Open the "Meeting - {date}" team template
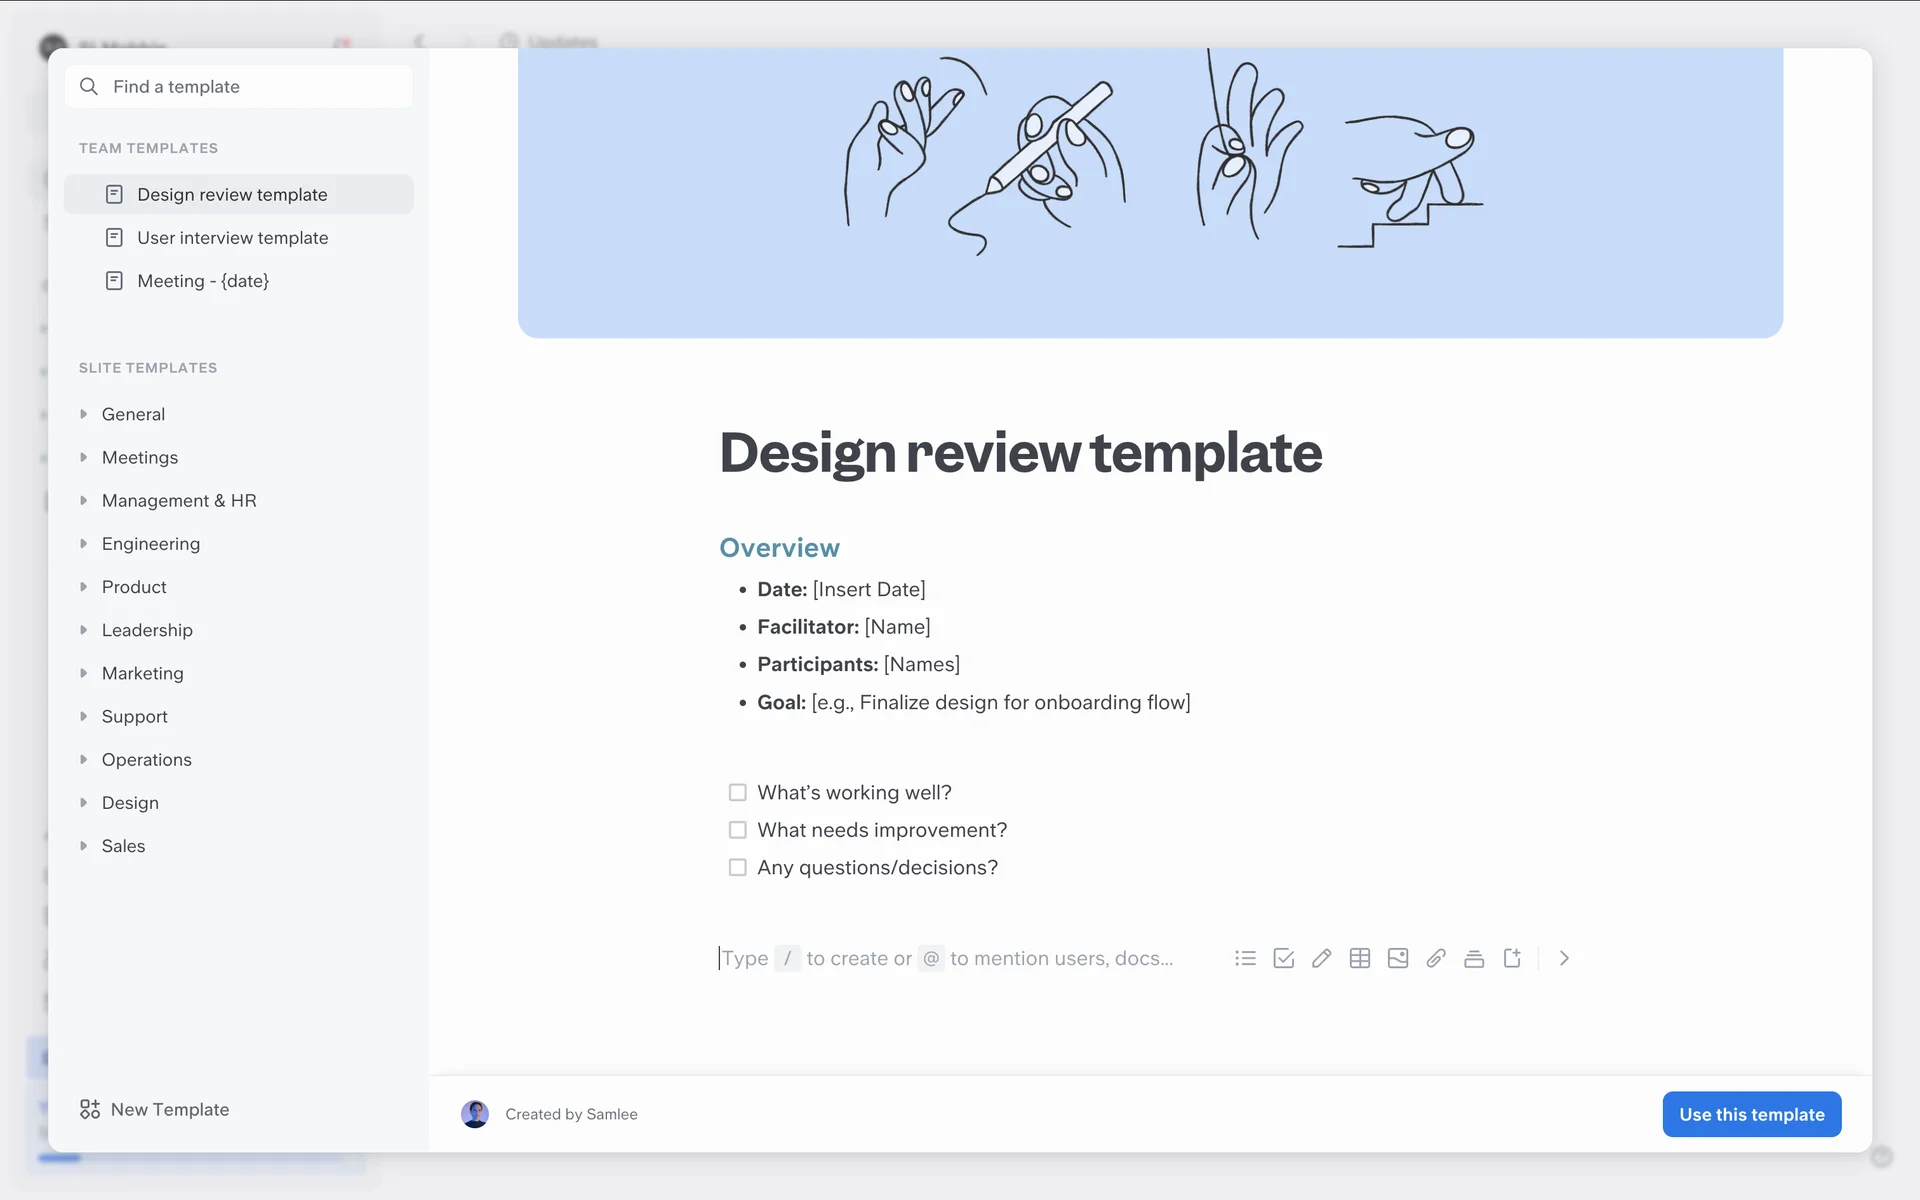Viewport: 1920px width, 1200px height. [203, 281]
